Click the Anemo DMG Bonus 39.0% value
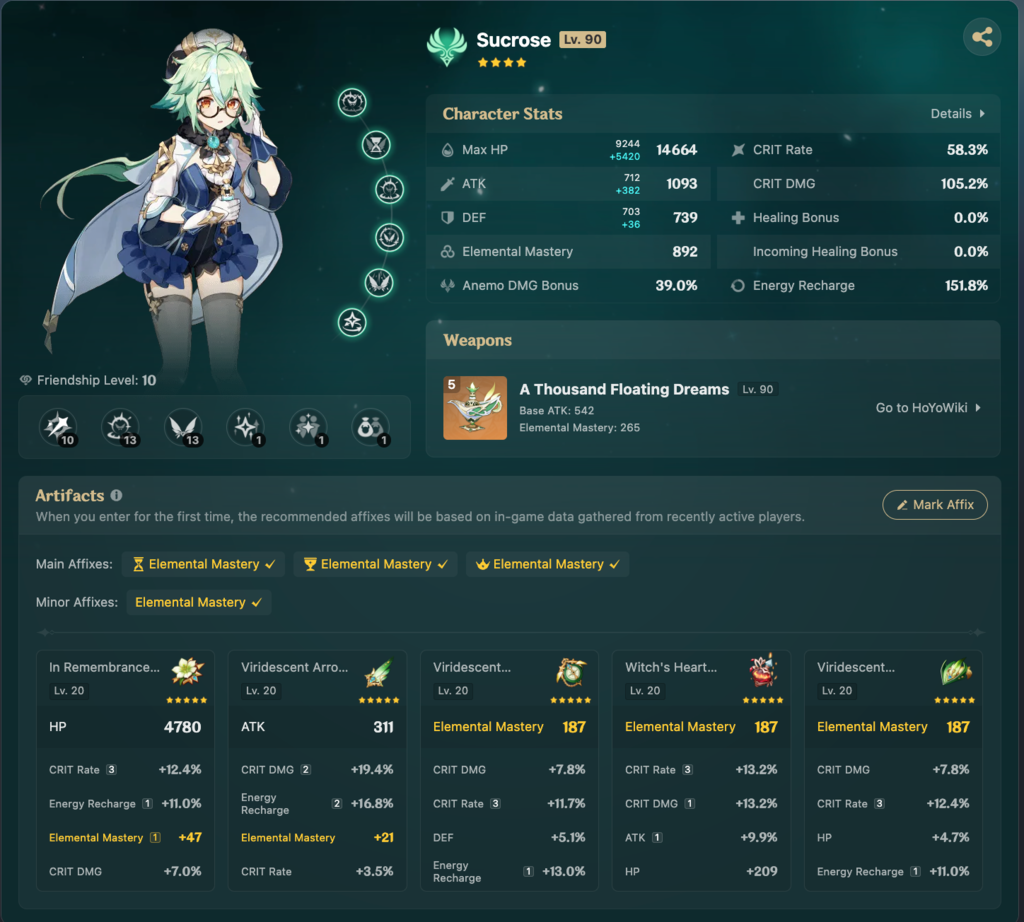This screenshot has height=922, width=1024. (x=677, y=286)
